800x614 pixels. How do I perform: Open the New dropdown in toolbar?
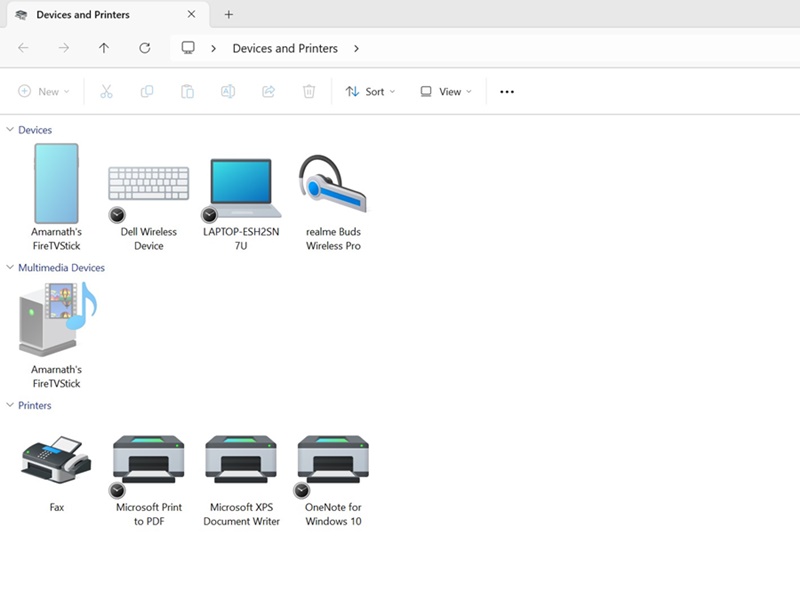[44, 92]
